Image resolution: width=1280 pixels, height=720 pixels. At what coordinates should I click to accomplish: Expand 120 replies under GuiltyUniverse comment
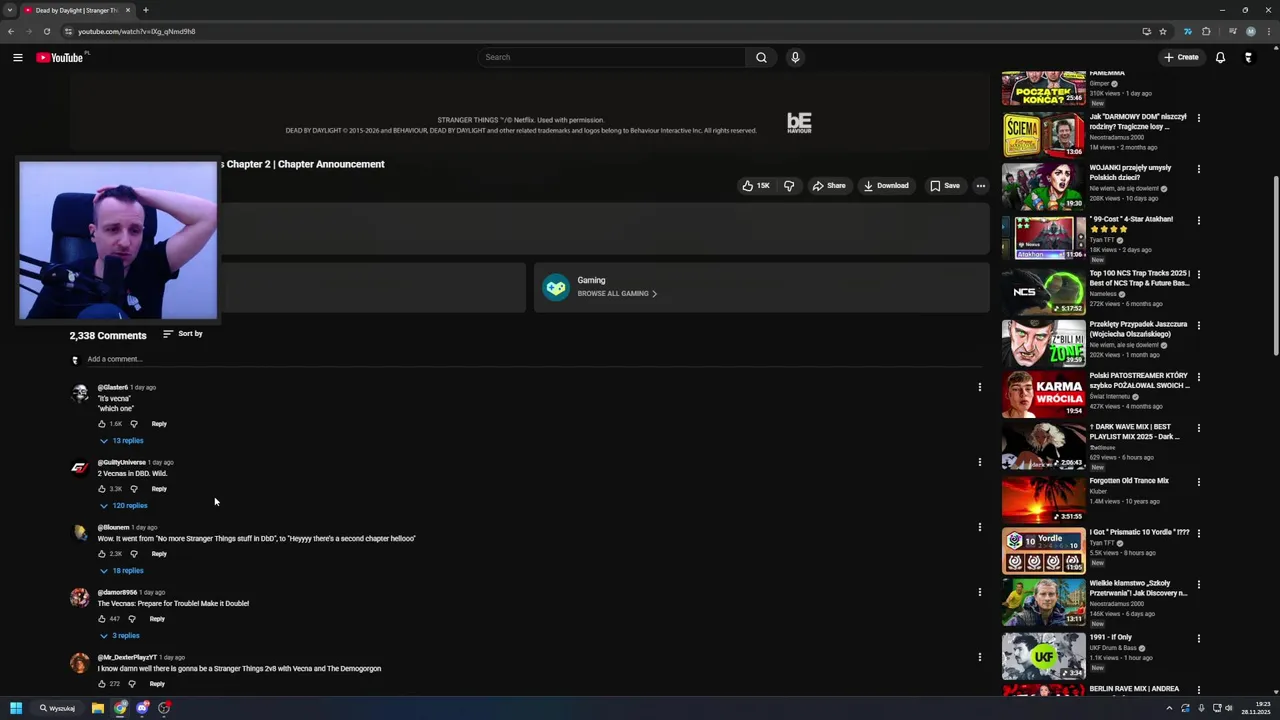[x=123, y=505]
